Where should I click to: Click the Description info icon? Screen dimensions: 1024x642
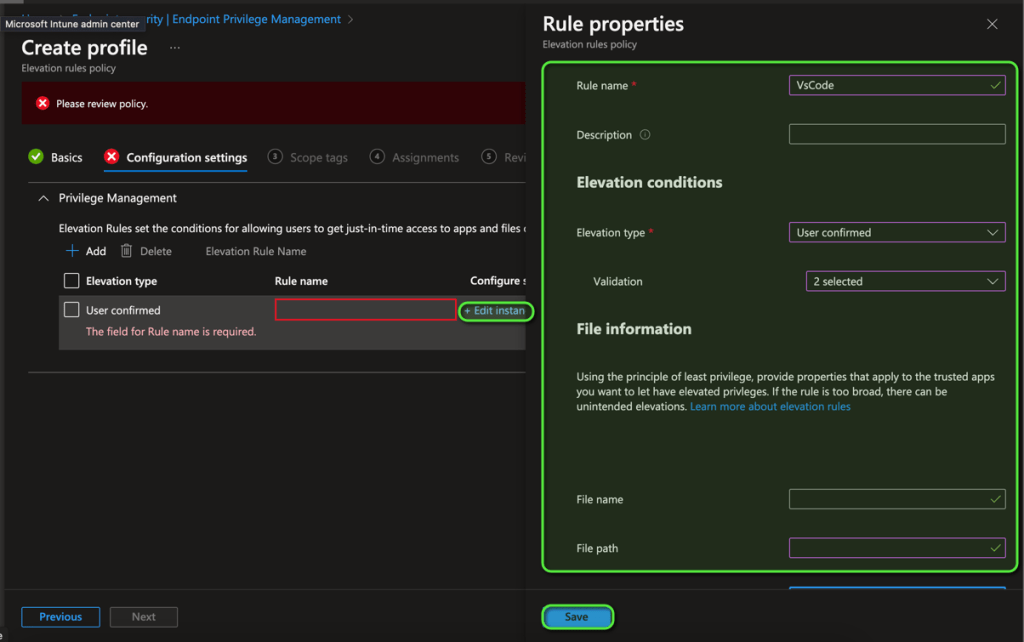(x=645, y=135)
